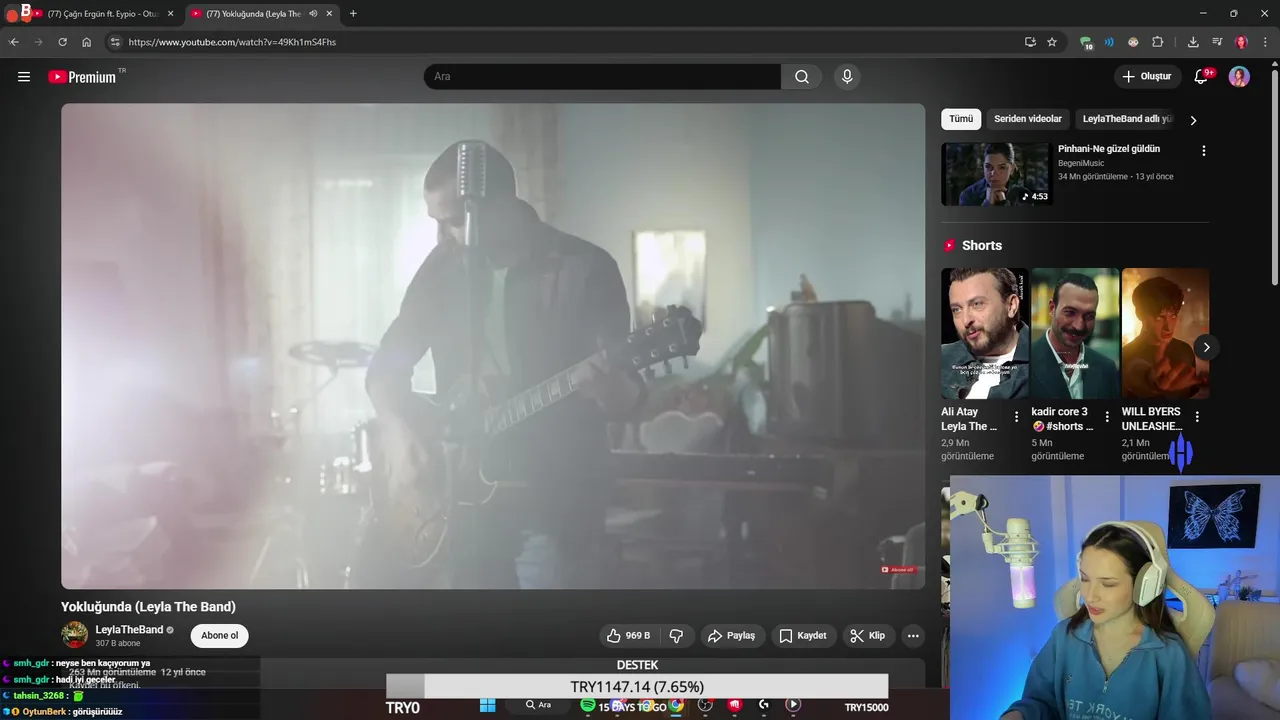Open the Windows Start button
The image size is (1280, 720).
coord(487,705)
